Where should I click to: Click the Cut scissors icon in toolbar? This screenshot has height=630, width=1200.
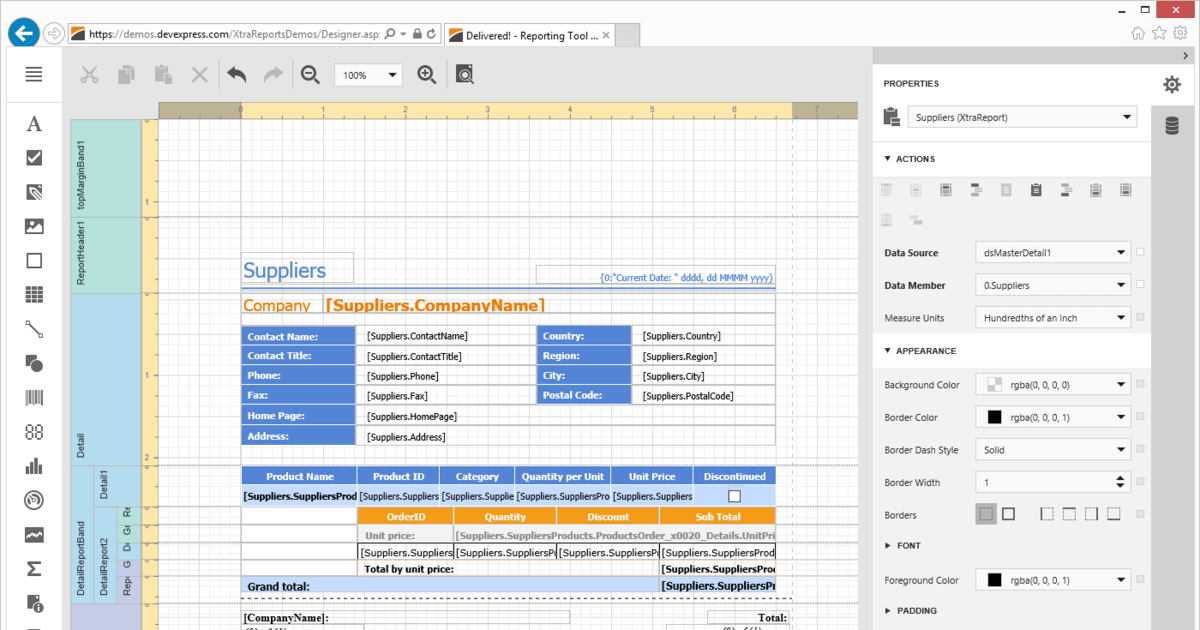[x=90, y=75]
